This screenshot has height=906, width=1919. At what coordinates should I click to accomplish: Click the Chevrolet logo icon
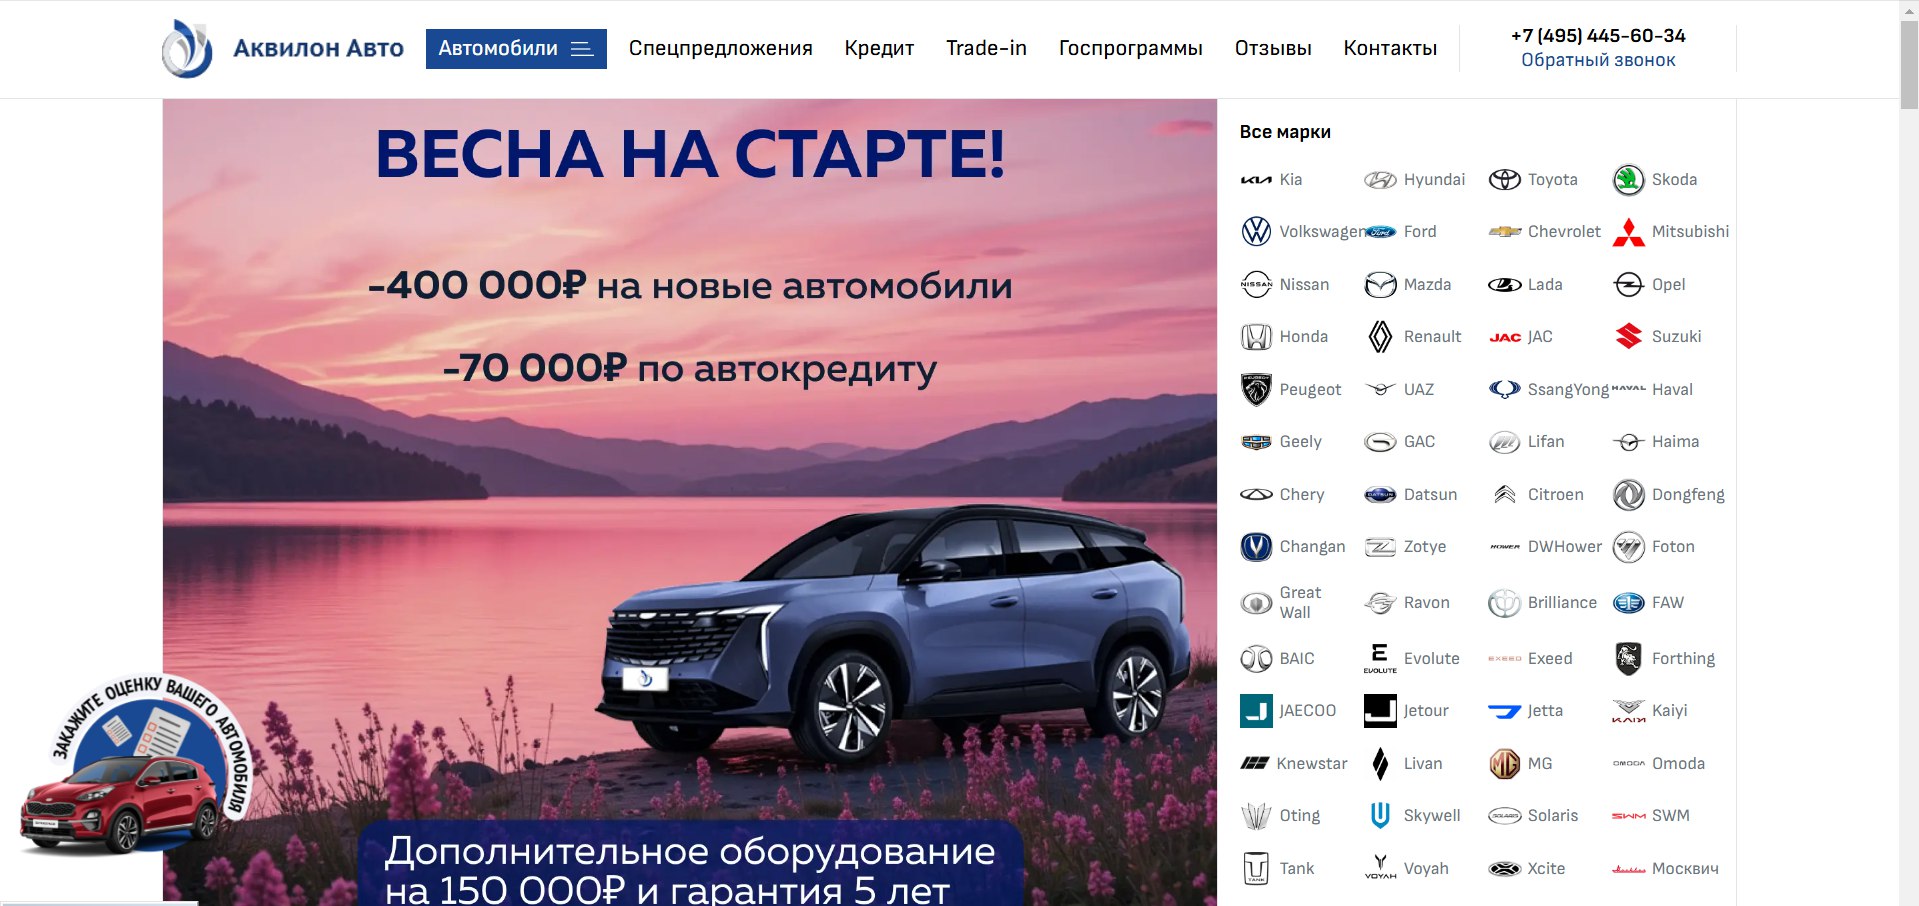pyautogui.click(x=1504, y=232)
